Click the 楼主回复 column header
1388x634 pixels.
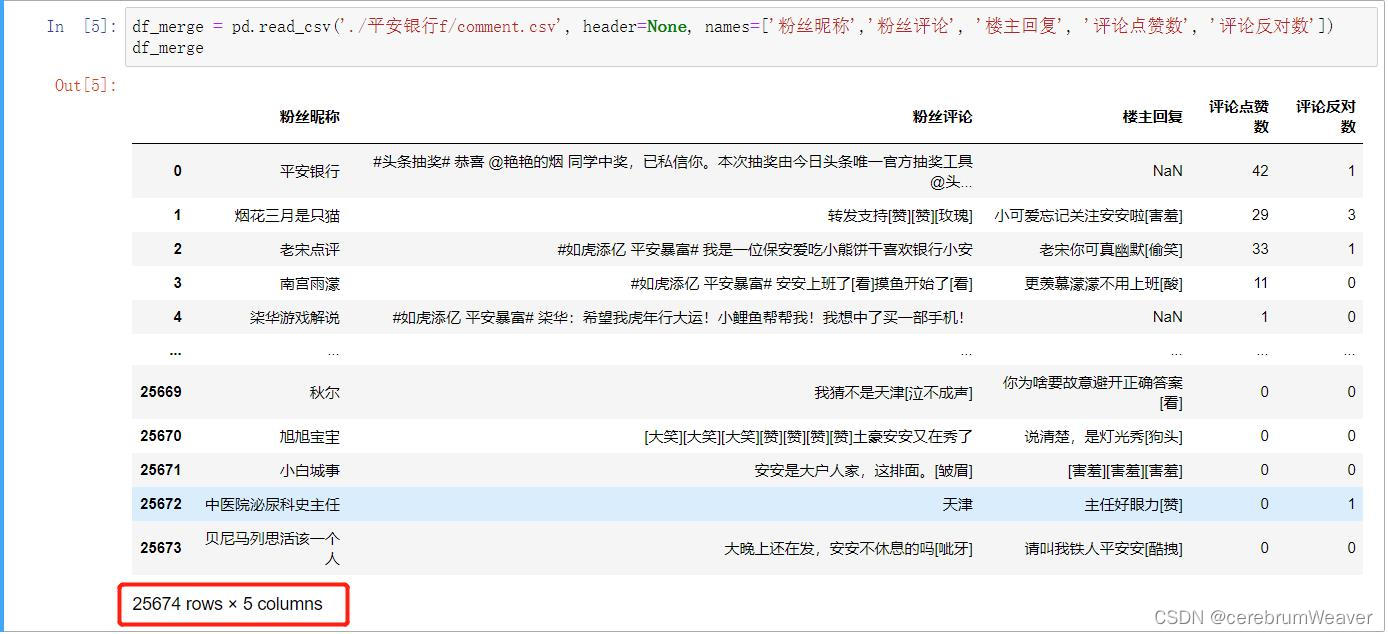tap(1152, 117)
